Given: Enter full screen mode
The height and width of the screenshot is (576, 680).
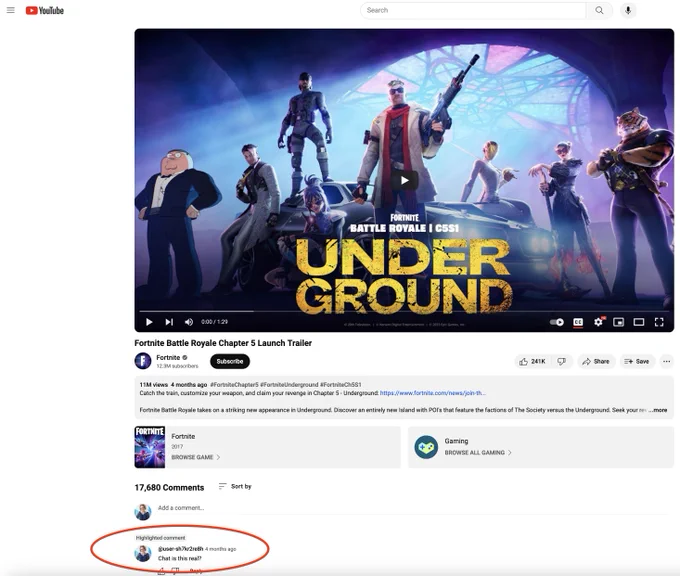Looking at the screenshot, I should click(659, 322).
